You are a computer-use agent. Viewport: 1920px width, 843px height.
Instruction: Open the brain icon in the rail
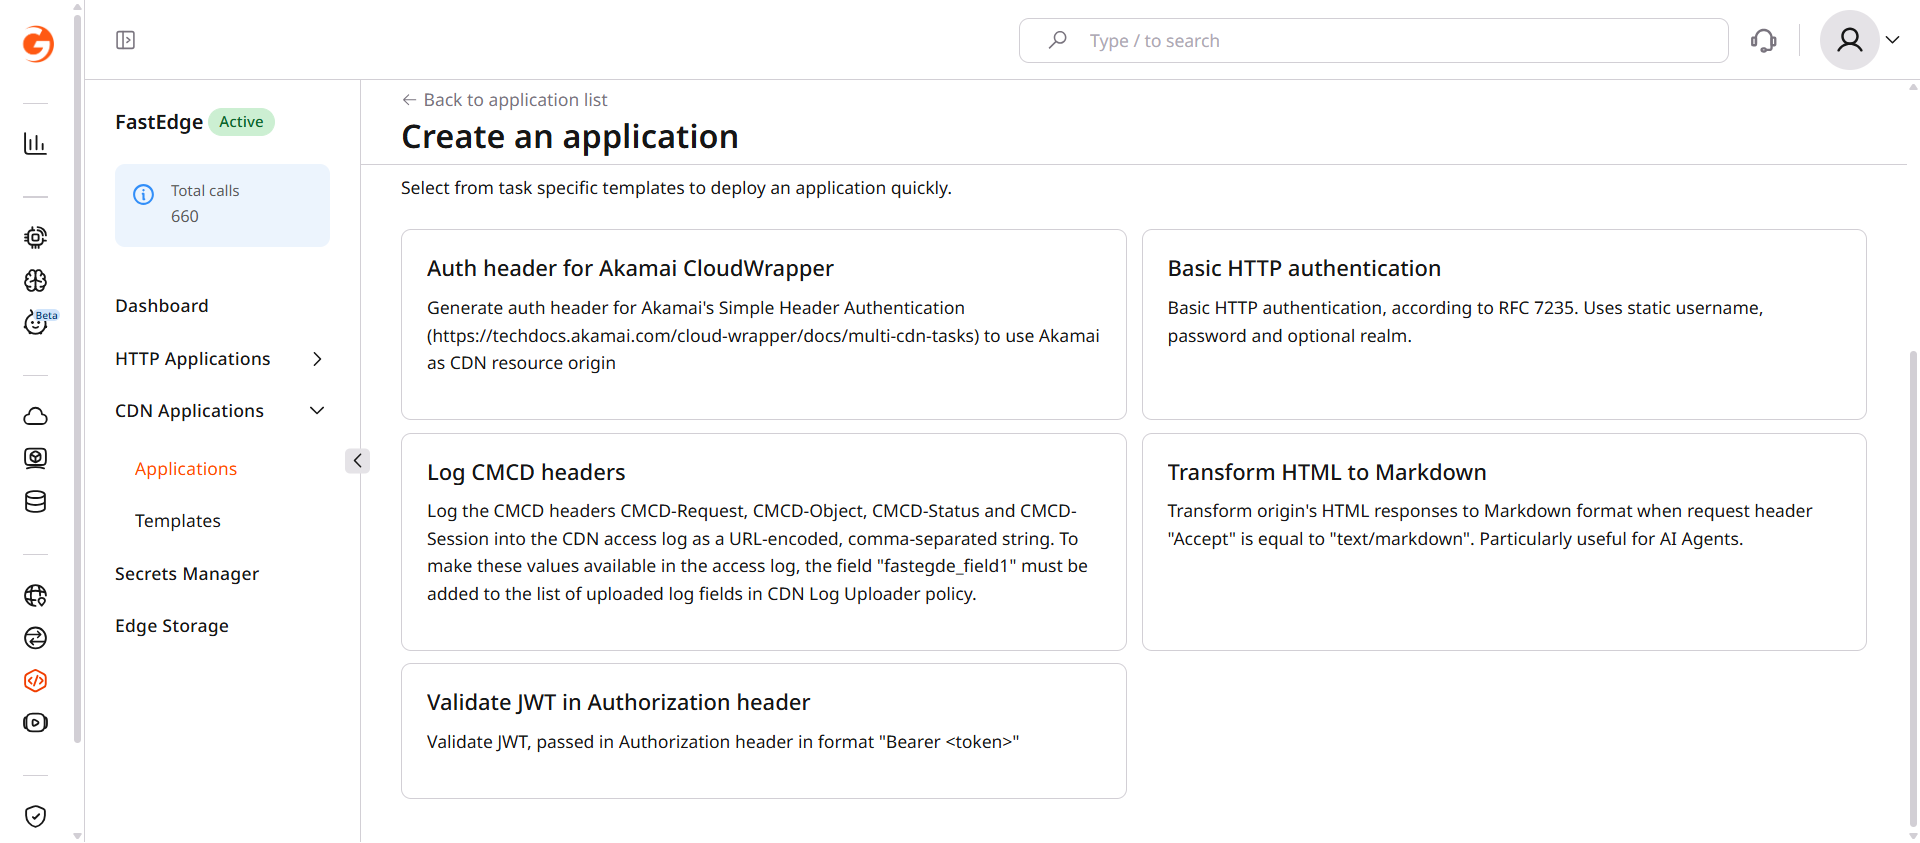tap(35, 280)
